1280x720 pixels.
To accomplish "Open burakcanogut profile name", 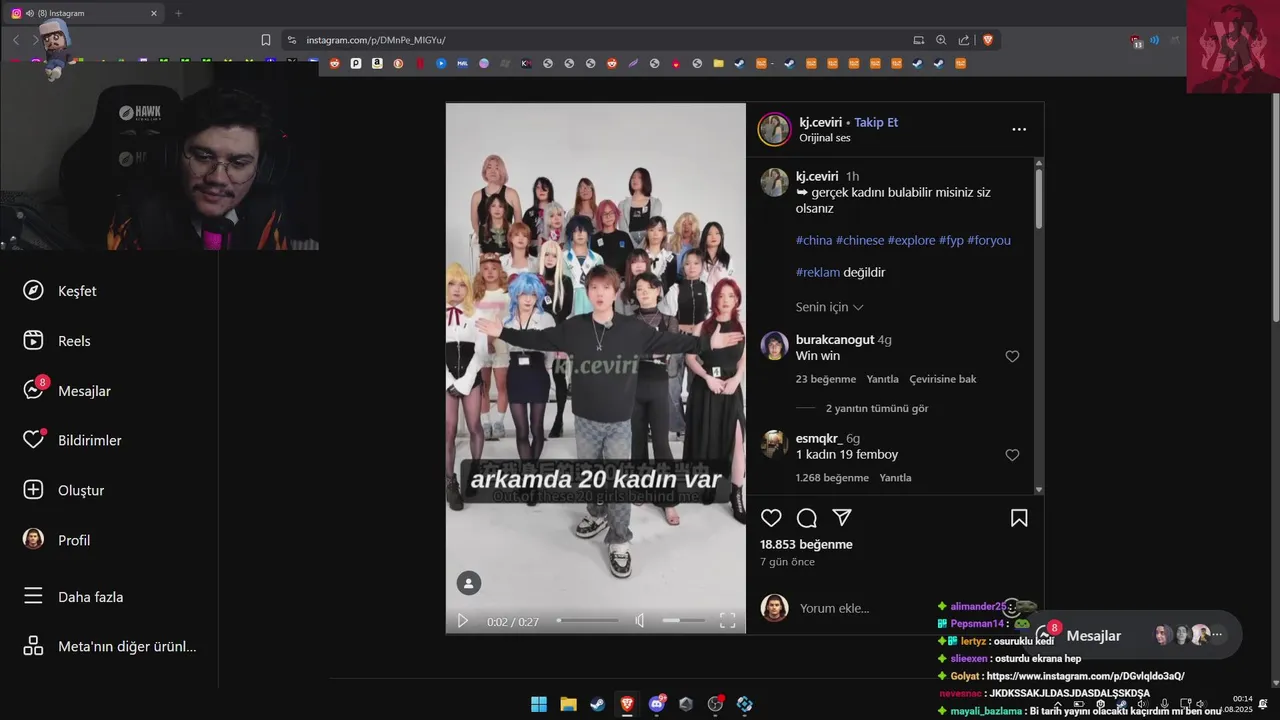I will click(835, 340).
